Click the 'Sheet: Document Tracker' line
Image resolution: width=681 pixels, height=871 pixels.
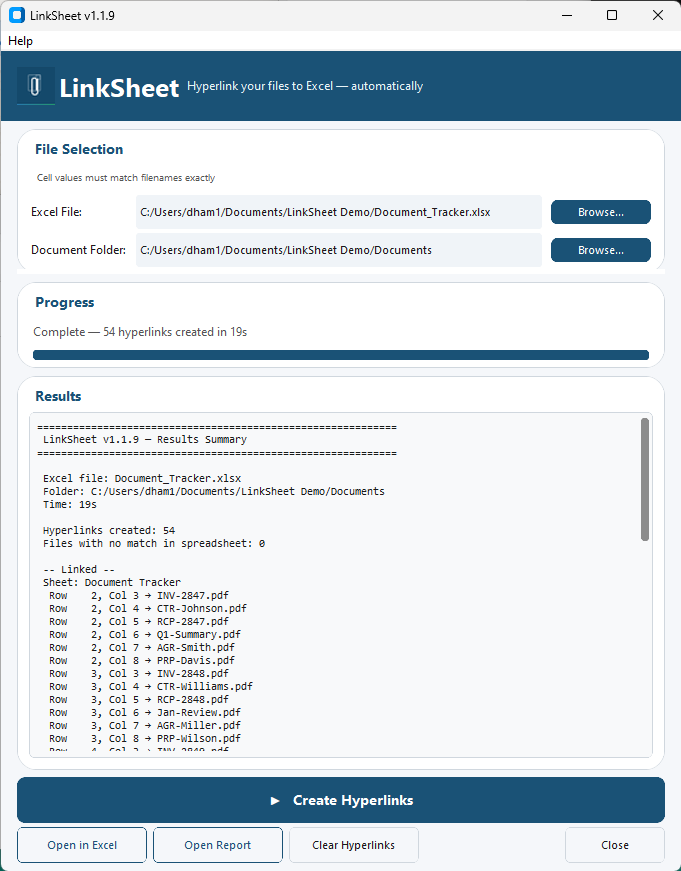point(112,582)
